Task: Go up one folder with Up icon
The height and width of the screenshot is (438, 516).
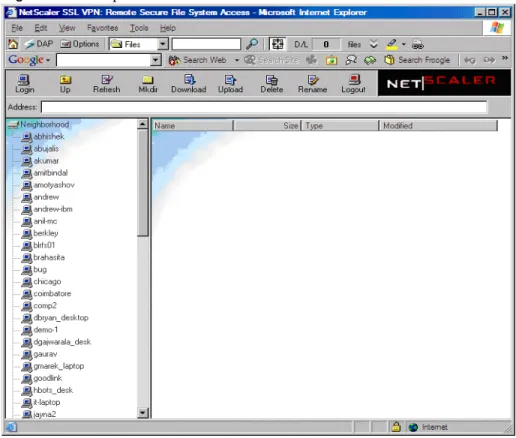Action: [x=65, y=84]
